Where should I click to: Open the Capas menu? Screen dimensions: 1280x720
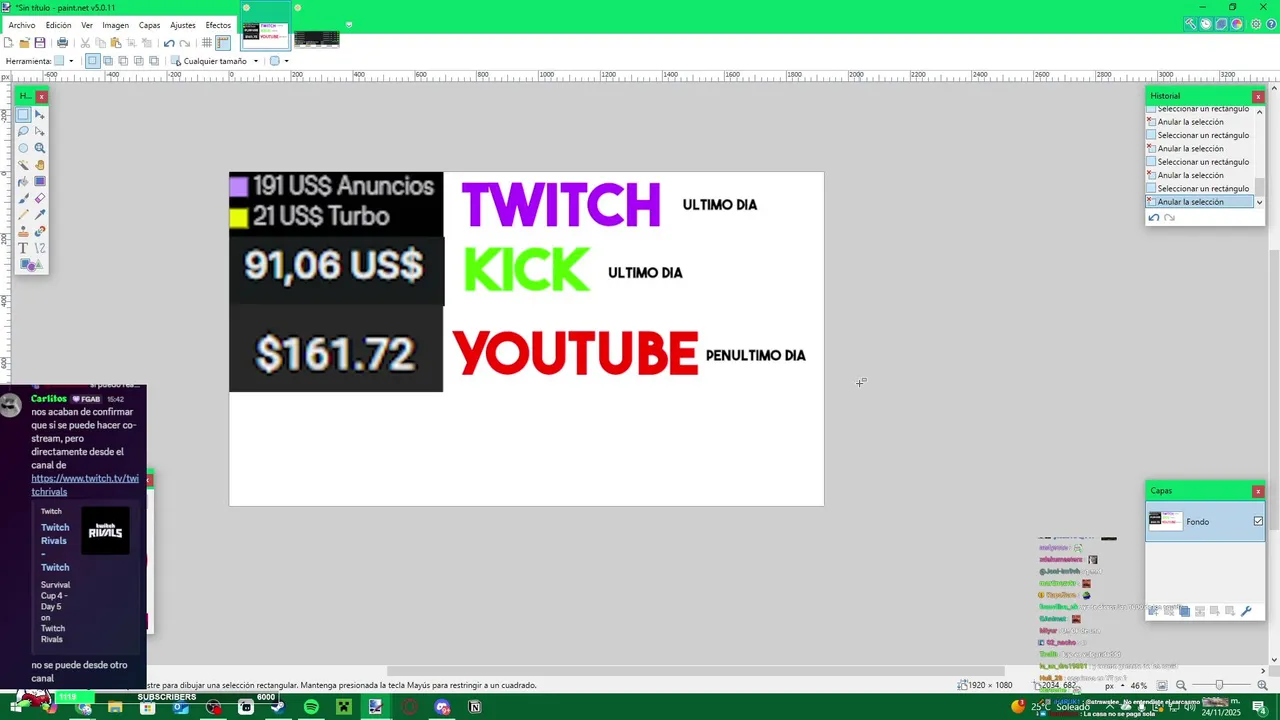click(149, 25)
